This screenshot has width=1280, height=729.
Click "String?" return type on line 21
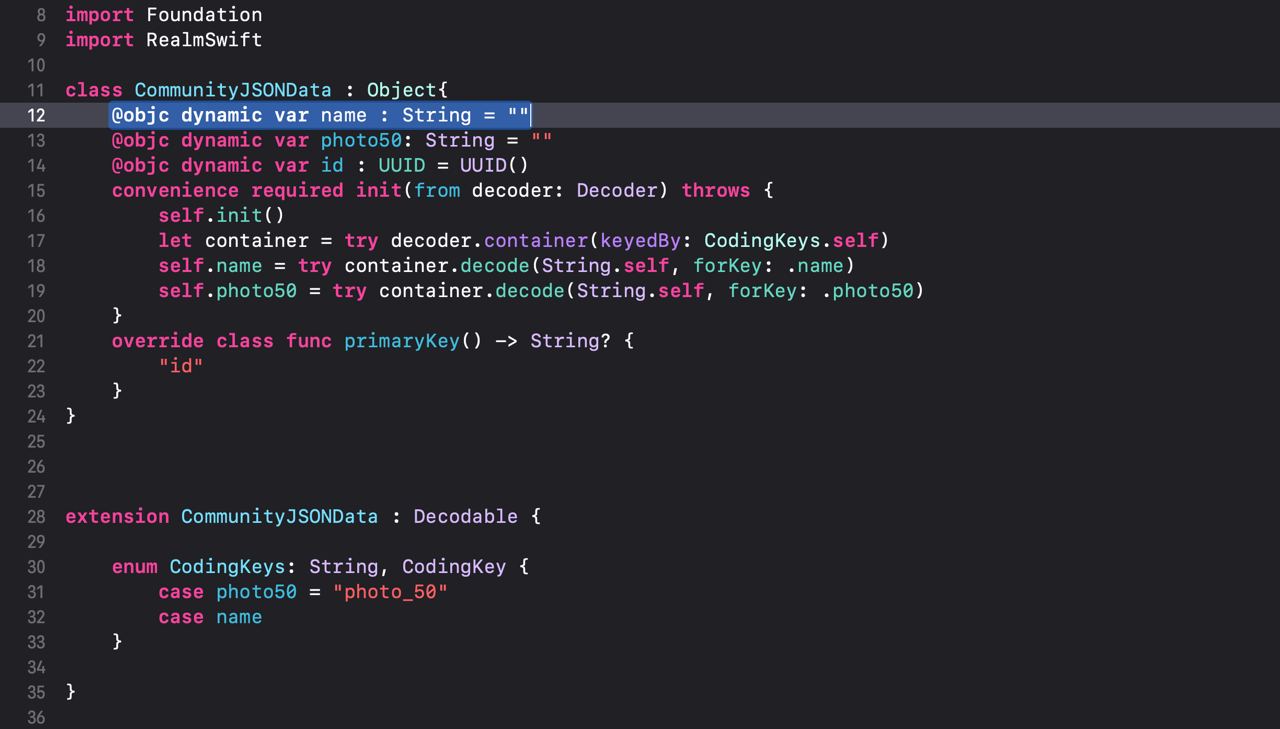point(570,341)
